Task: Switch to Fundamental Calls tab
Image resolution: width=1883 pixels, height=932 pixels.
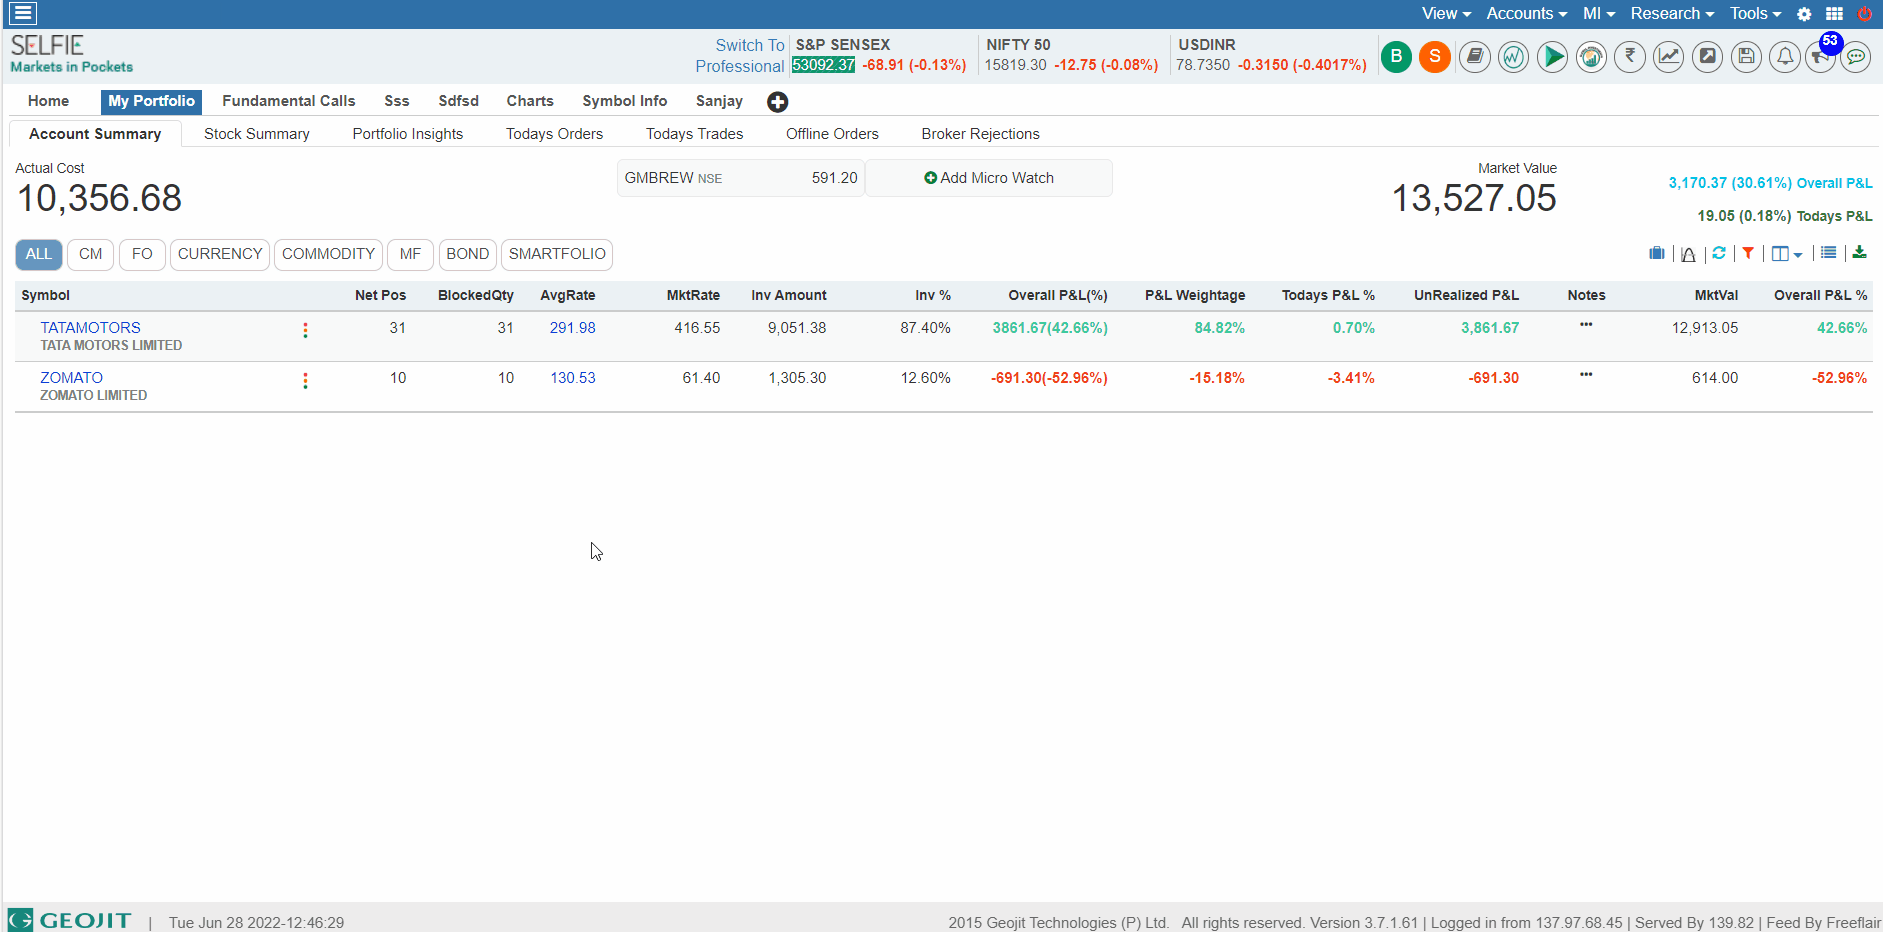Action: coord(289,101)
